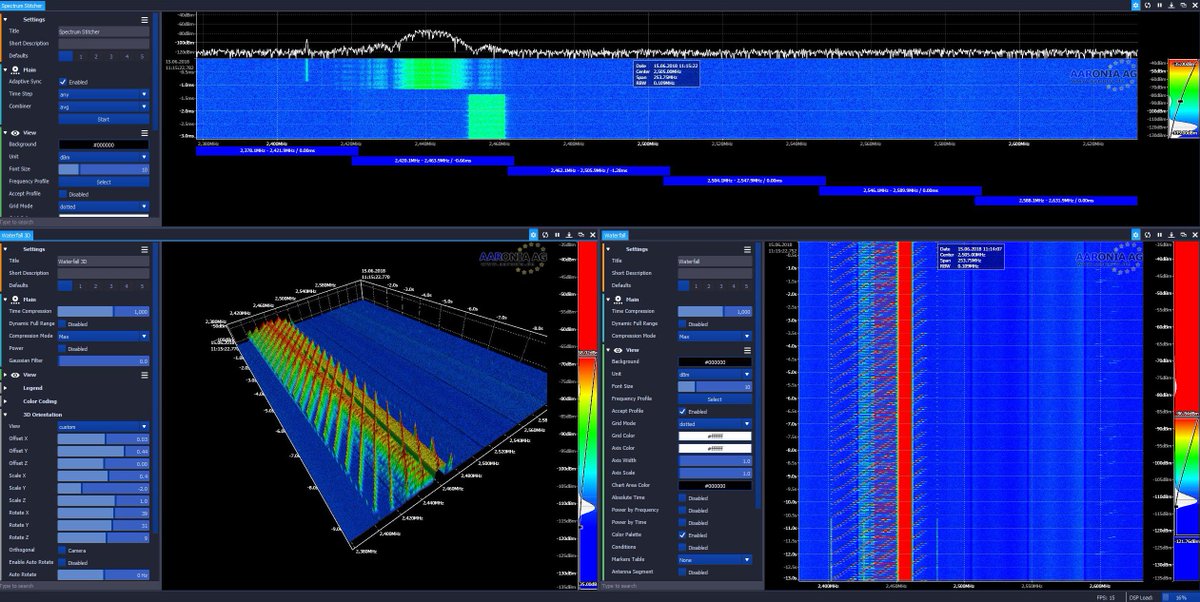
Task: Detach the Waterfall 3D window
Action: 581,234
